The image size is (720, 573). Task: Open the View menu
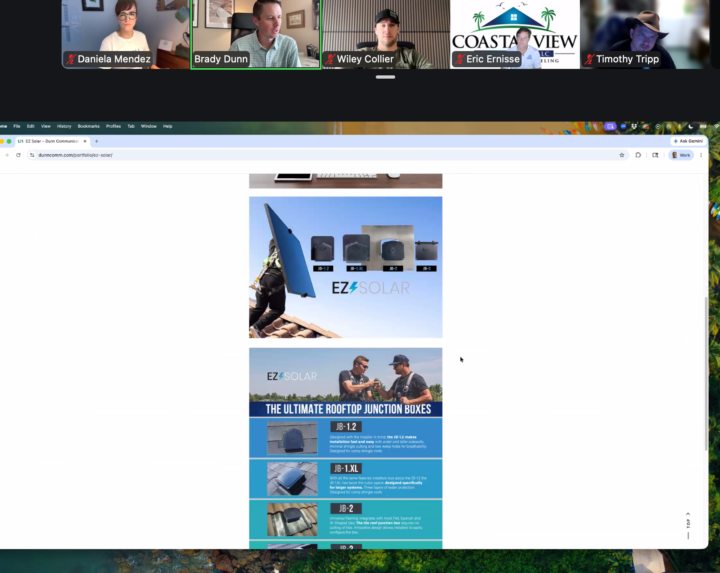(x=46, y=126)
